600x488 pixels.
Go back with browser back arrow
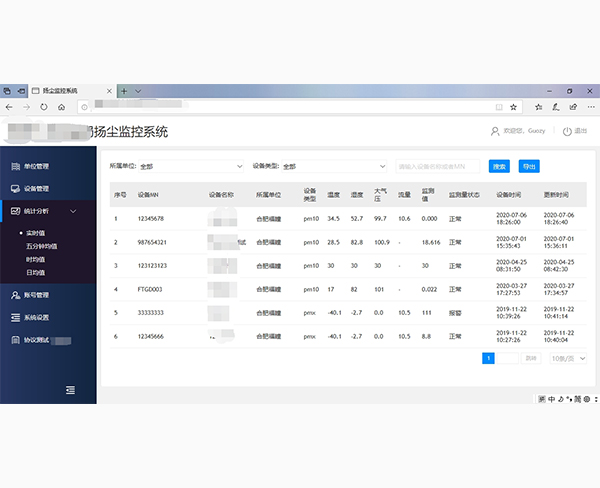[x=9, y=107]
